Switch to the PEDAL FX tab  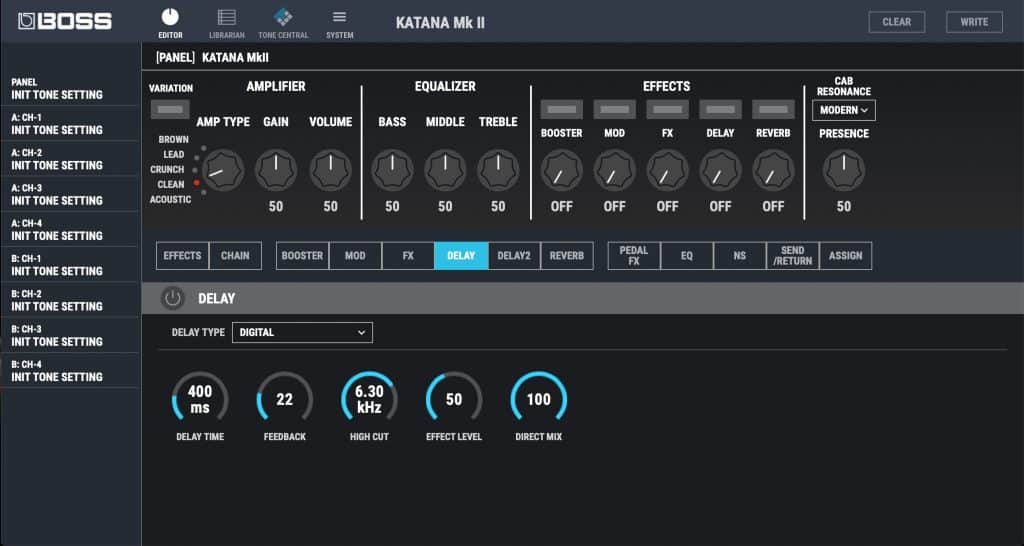[x=634, y=256]
